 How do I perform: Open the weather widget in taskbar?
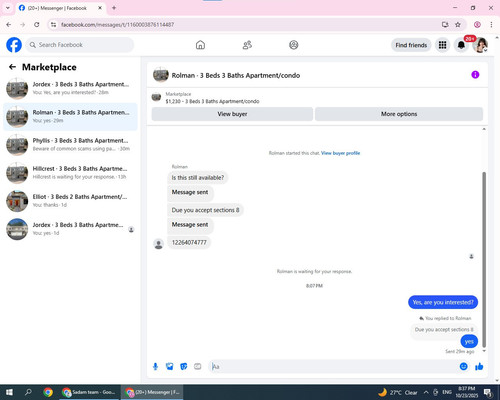pos(398,392)
